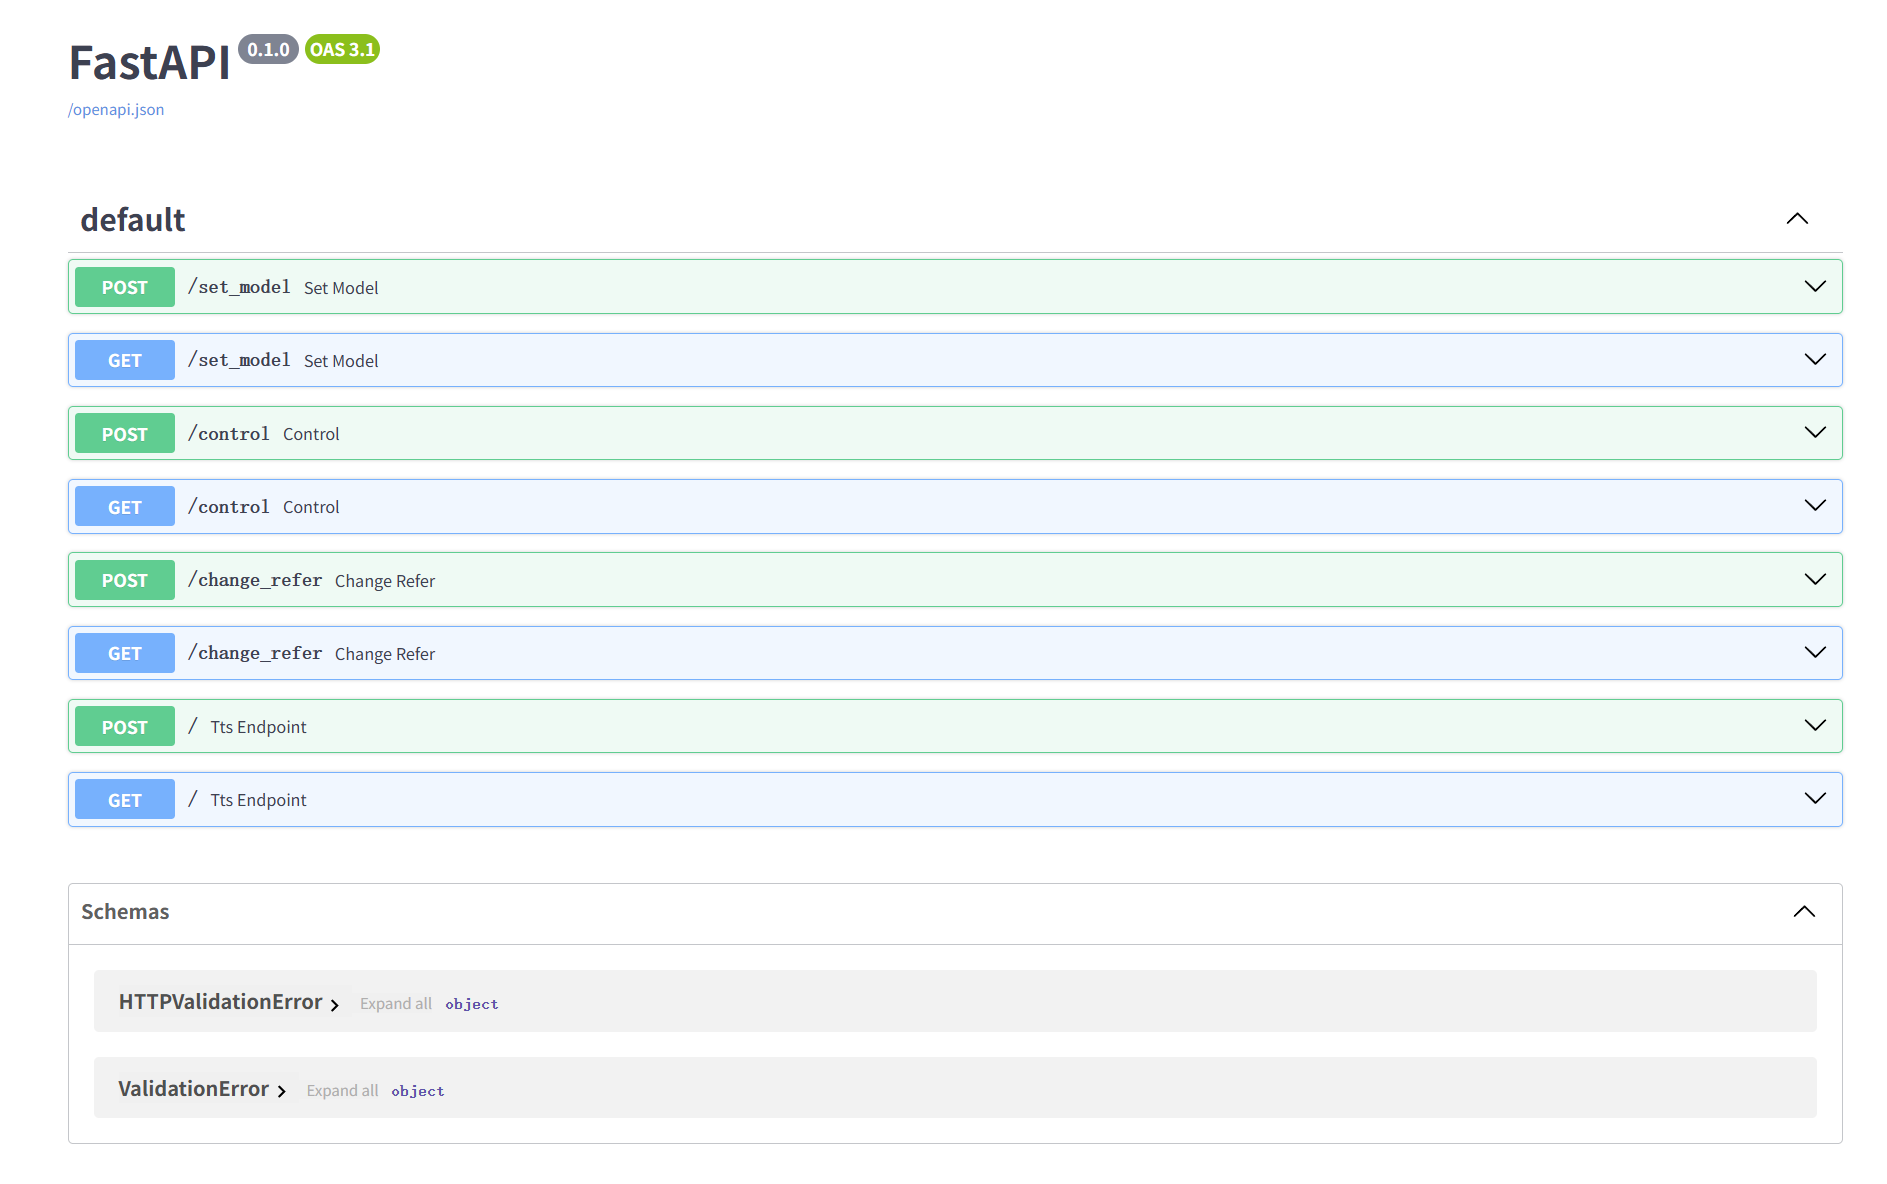
Task: Open the /set_model path in GET row
Action: click(x=239, y=360)
